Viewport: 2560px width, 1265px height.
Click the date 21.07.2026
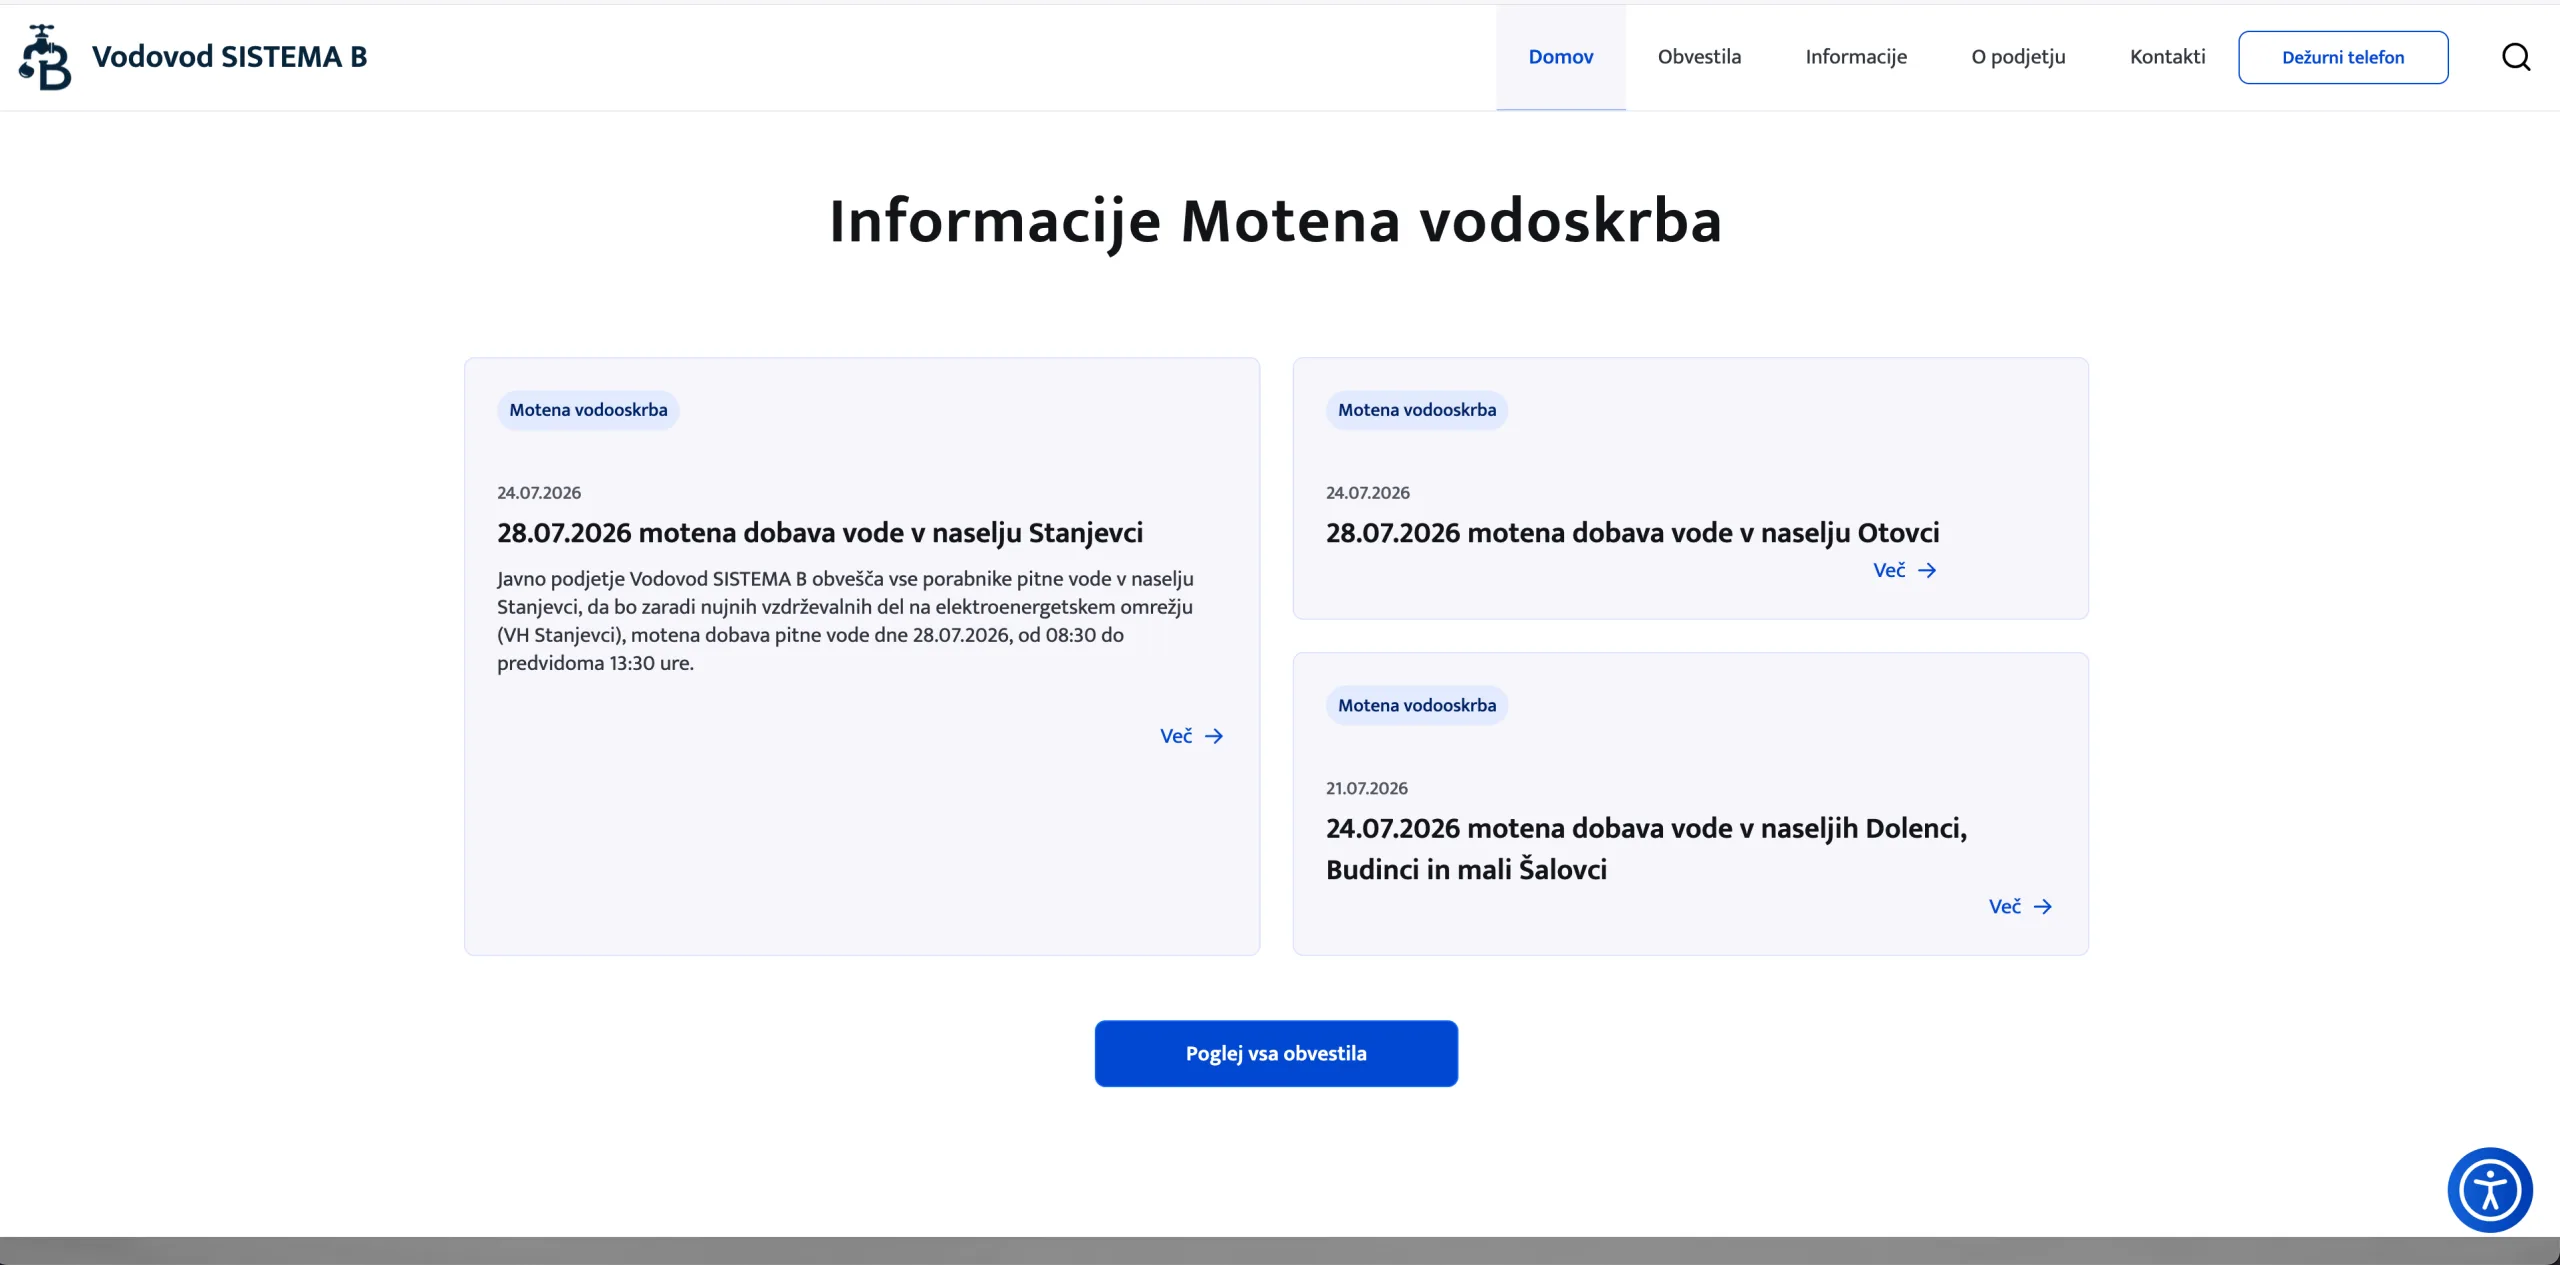point(1366,788)
